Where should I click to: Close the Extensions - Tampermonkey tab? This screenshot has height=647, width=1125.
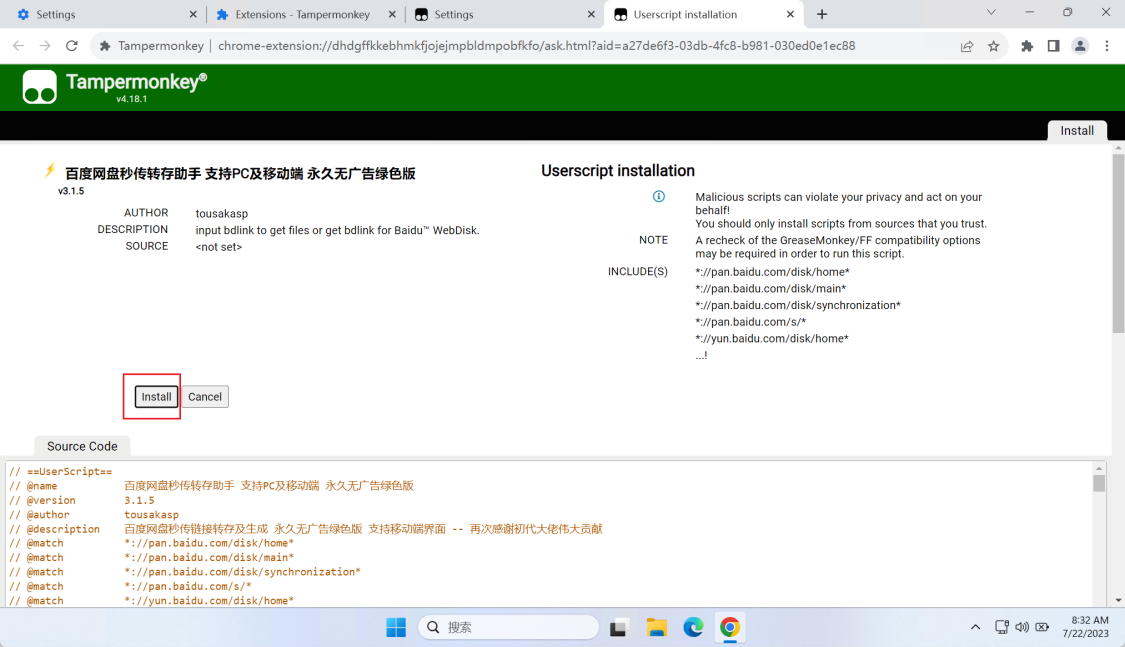click(392, 14)
